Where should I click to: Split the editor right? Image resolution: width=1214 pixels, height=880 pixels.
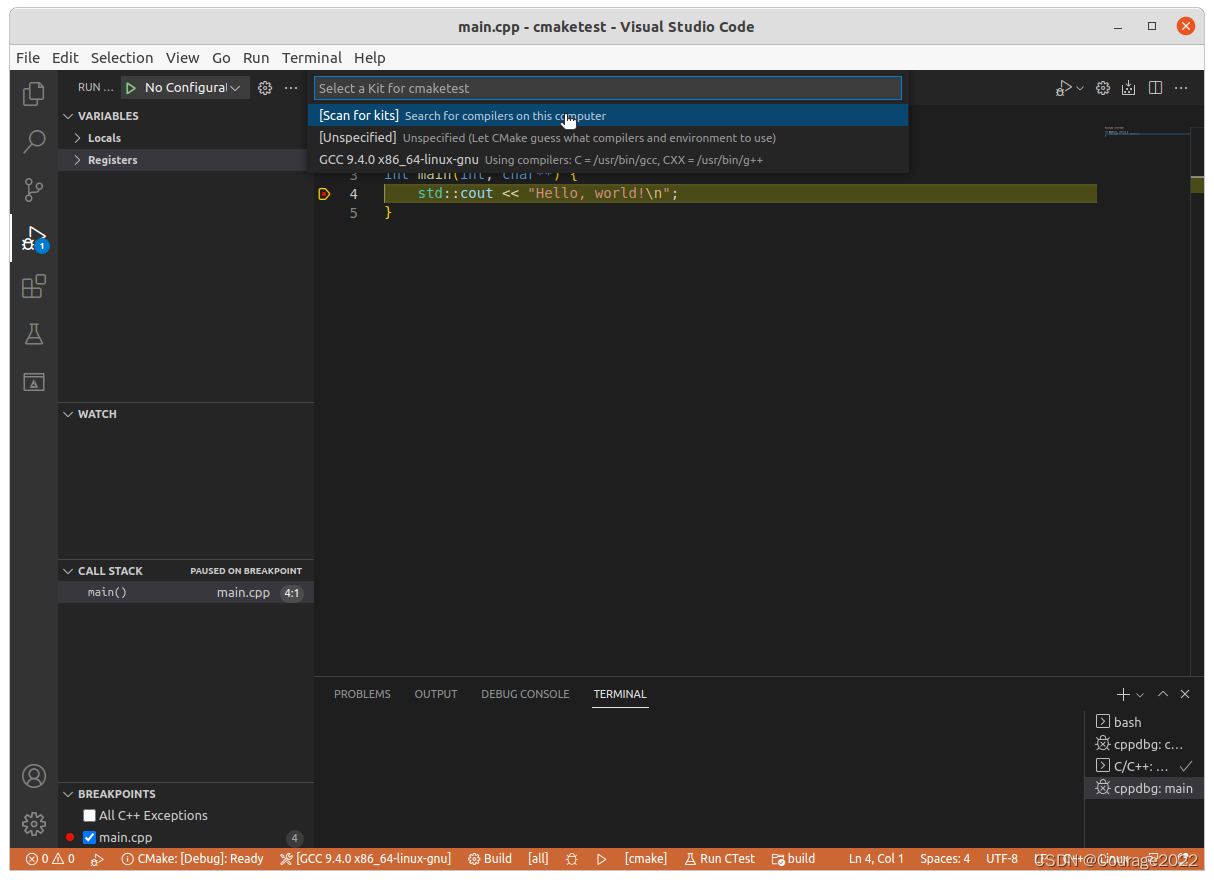(x=1155, y=88)
